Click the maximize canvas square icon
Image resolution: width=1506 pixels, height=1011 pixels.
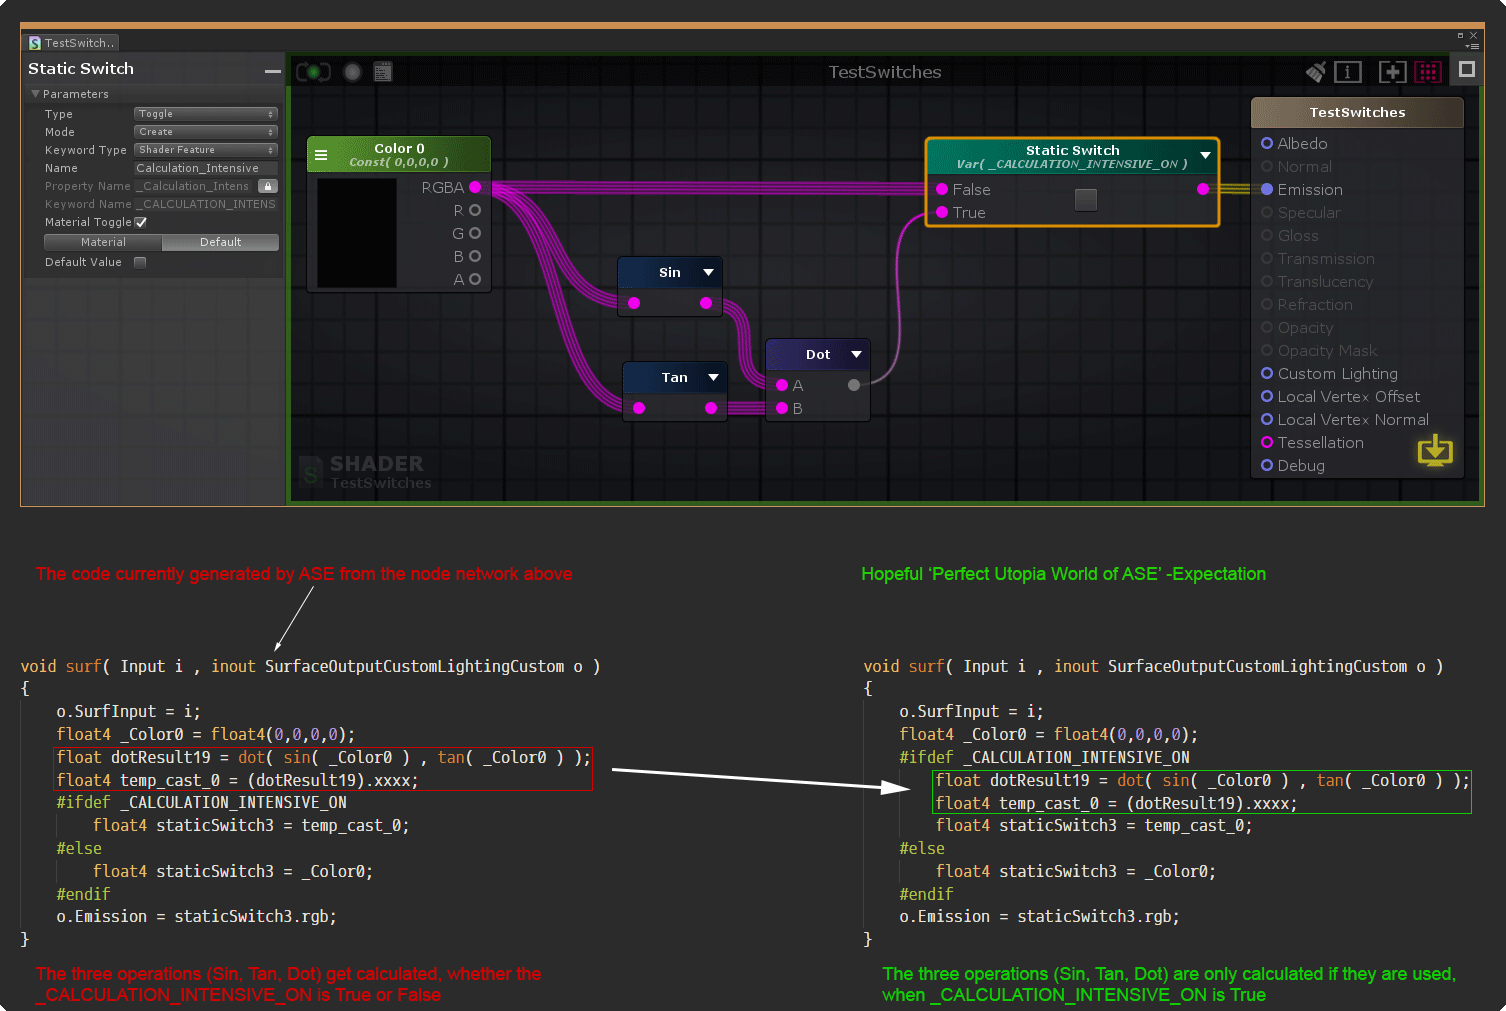click(x=1467, y=69)
